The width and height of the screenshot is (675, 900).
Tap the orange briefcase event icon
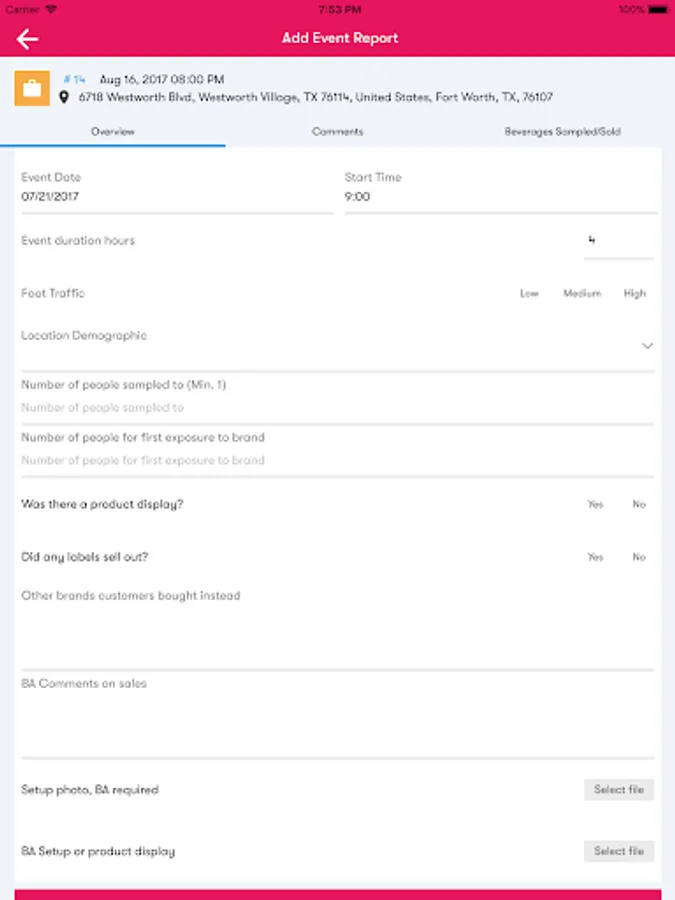(x=32, y=88)
